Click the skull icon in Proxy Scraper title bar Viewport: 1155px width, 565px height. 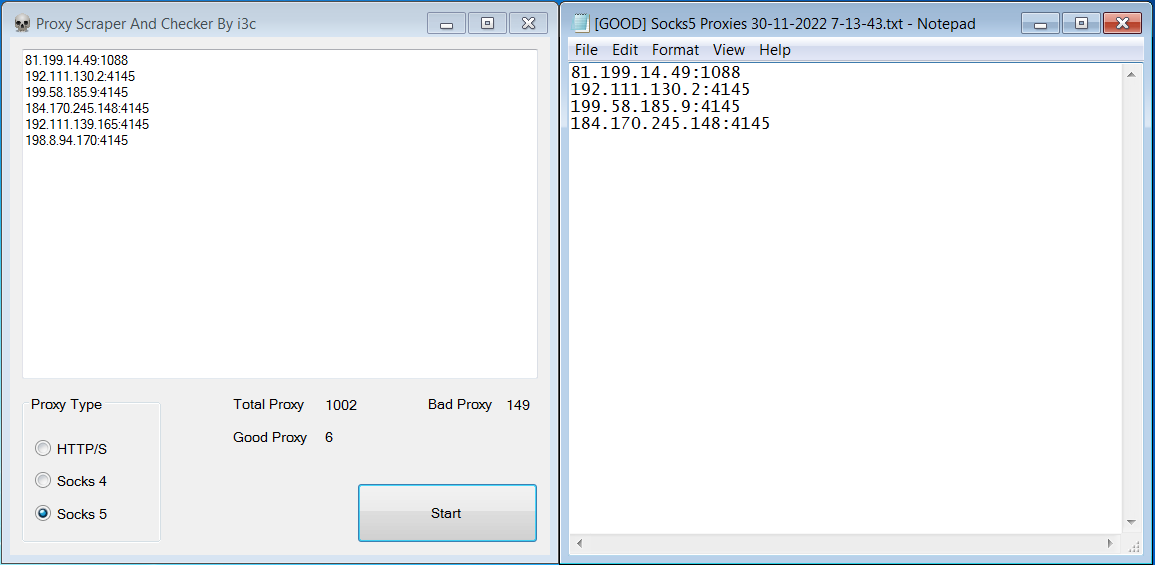coord(21,23)
